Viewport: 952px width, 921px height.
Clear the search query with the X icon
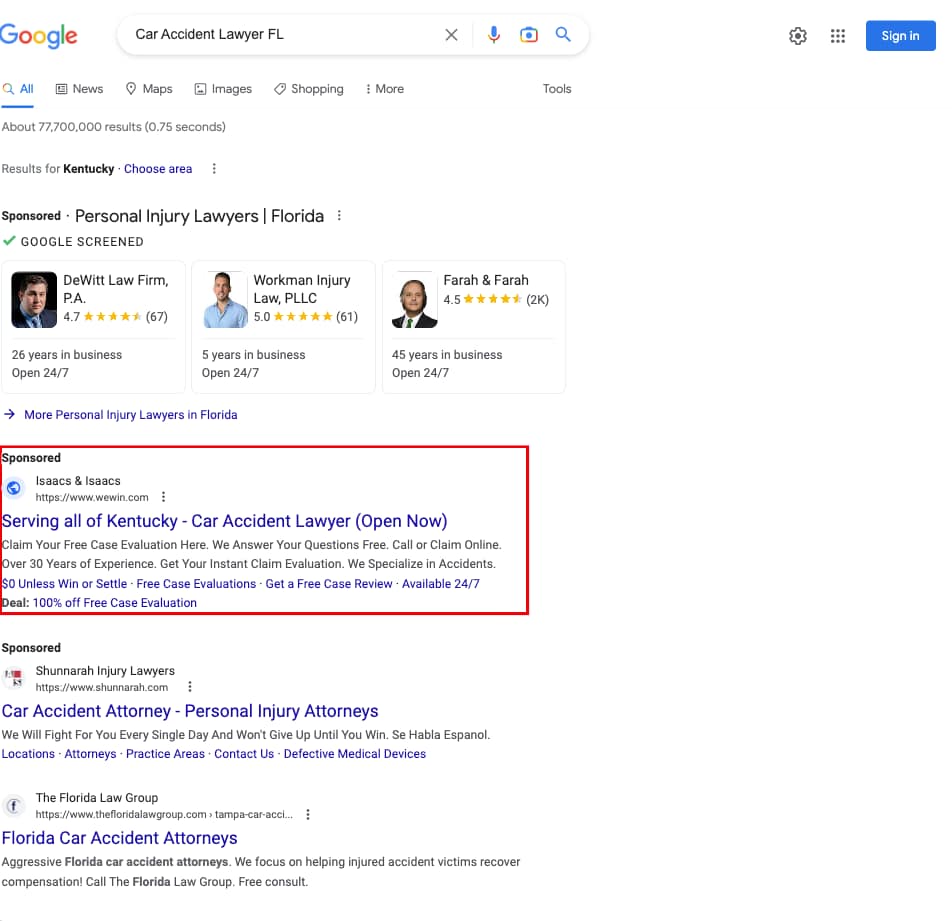point(451,35)
